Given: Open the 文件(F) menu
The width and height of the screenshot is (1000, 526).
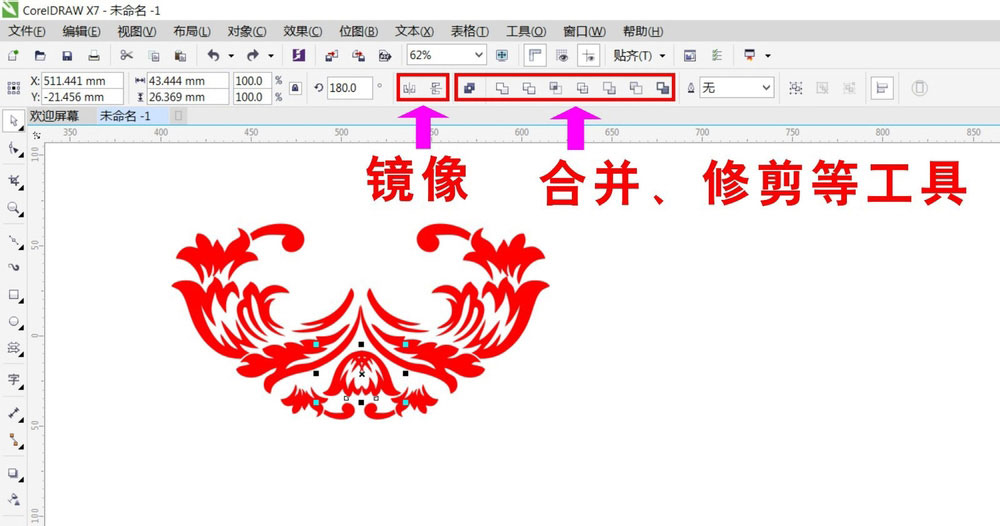Looking at the screenshot, I should [x=26, y=31].
